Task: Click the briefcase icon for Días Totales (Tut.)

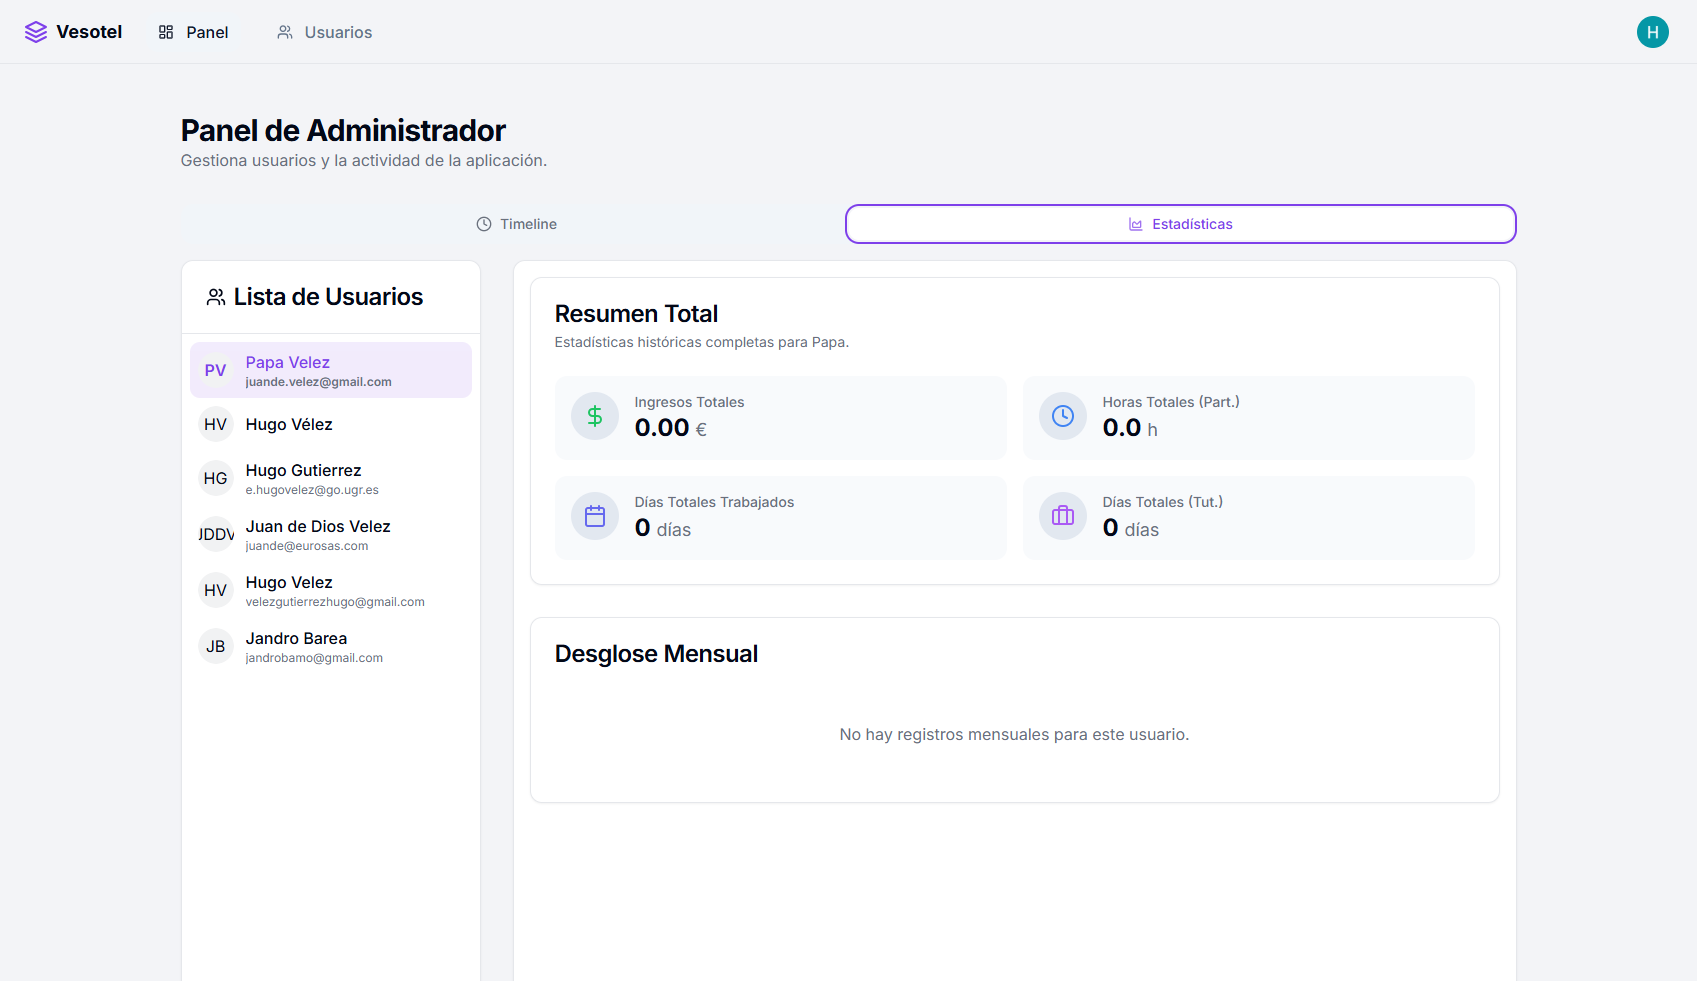Action: [x=1063, y=516]
